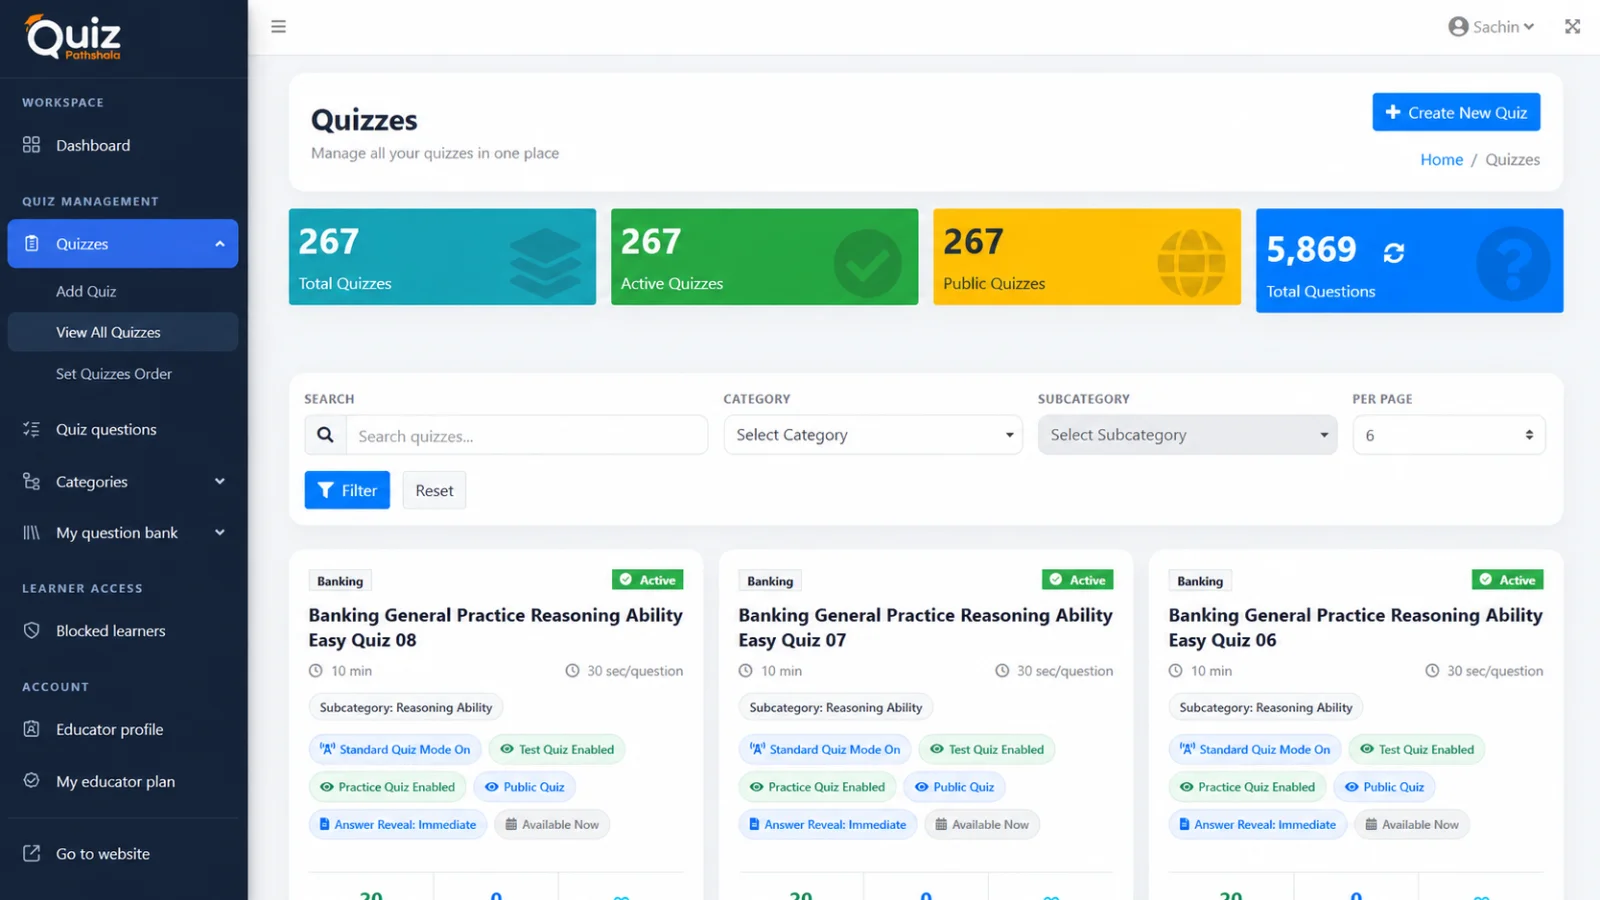Open the Select Subcategory dropdown
The height and width of the screenshot is (900, 1600).
[x=1187, y=435]
